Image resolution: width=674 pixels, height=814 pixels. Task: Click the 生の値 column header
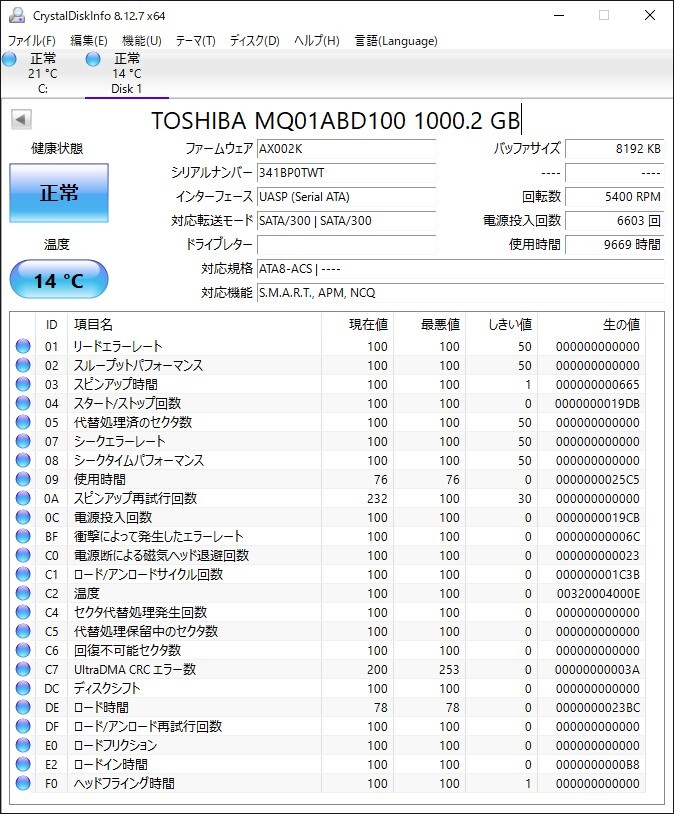click(591, 324)
